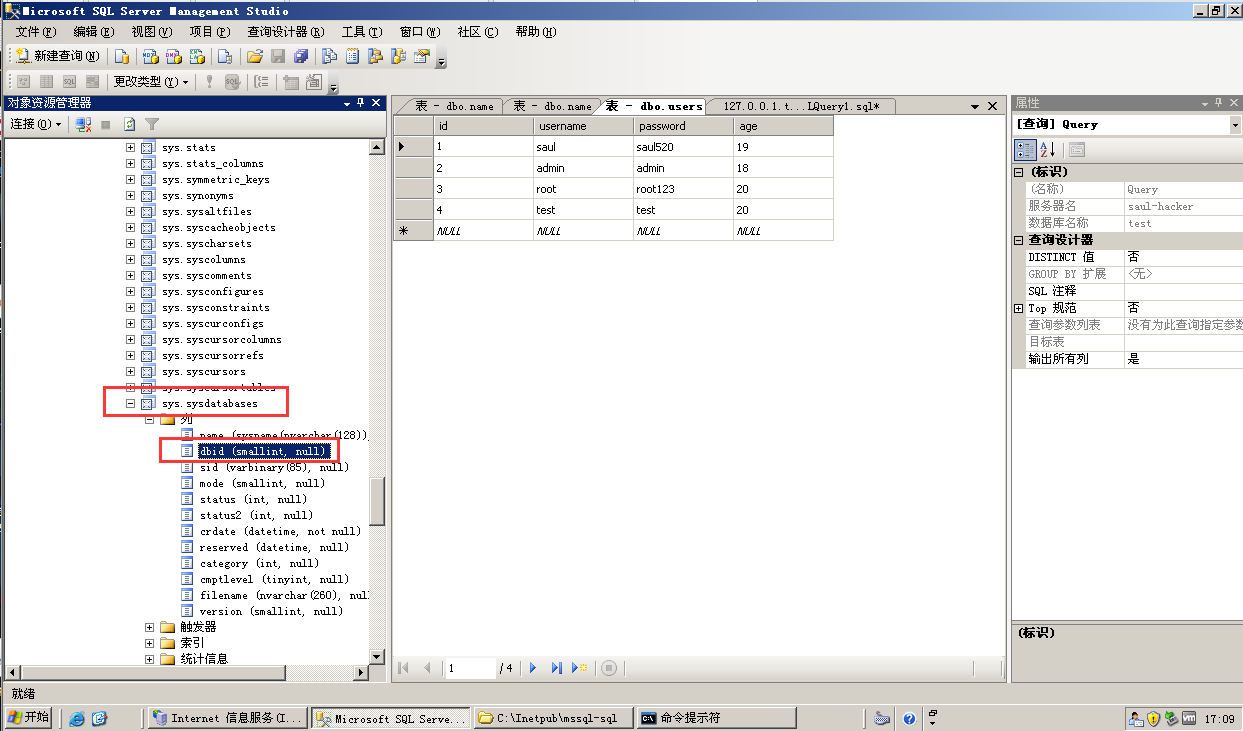Click the 服务器名 property value saul-hacker
This screenshot has width=1243, height=731.
[x=1183, y=206]
